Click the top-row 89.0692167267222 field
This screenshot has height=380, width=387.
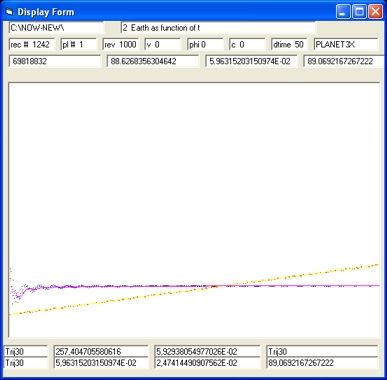(344, 61)
